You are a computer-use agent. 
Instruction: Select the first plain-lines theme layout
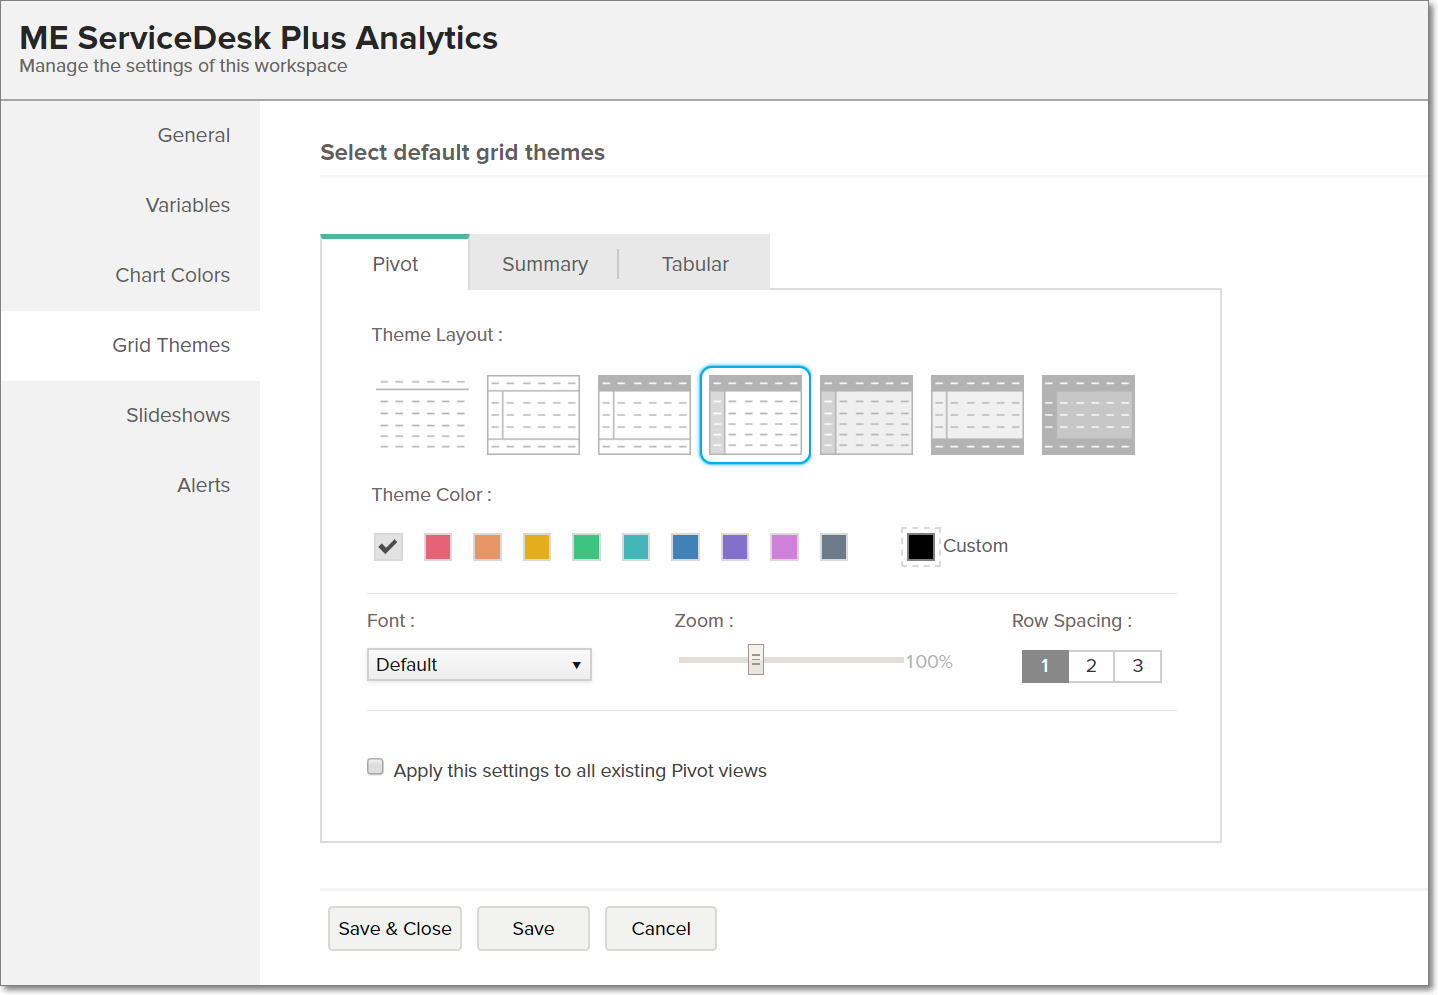coord(422,415)
